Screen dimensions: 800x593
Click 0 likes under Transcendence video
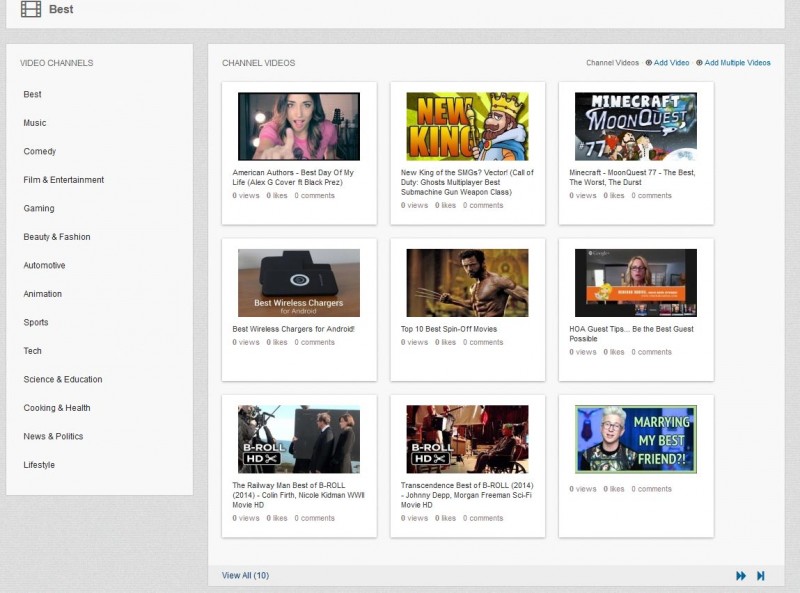click(445, 518)
